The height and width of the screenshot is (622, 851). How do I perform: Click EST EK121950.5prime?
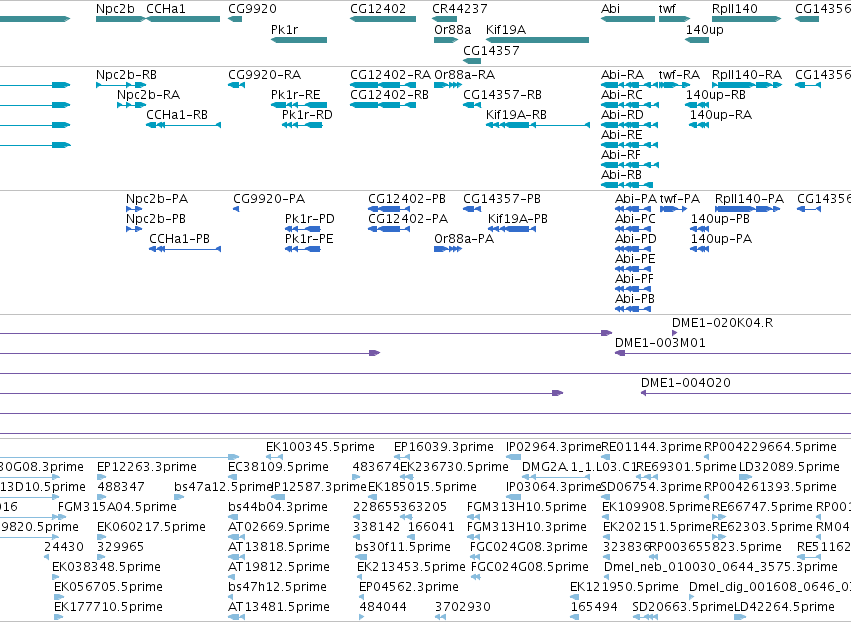[x=575, y=596]
